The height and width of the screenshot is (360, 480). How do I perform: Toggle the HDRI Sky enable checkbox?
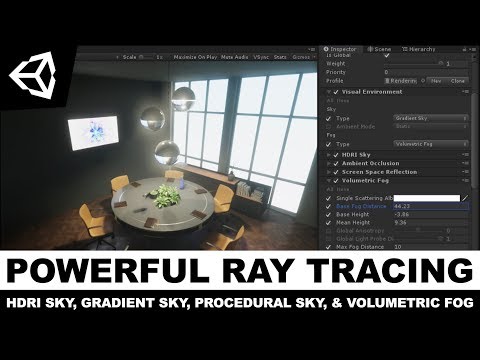coord(336,155)
